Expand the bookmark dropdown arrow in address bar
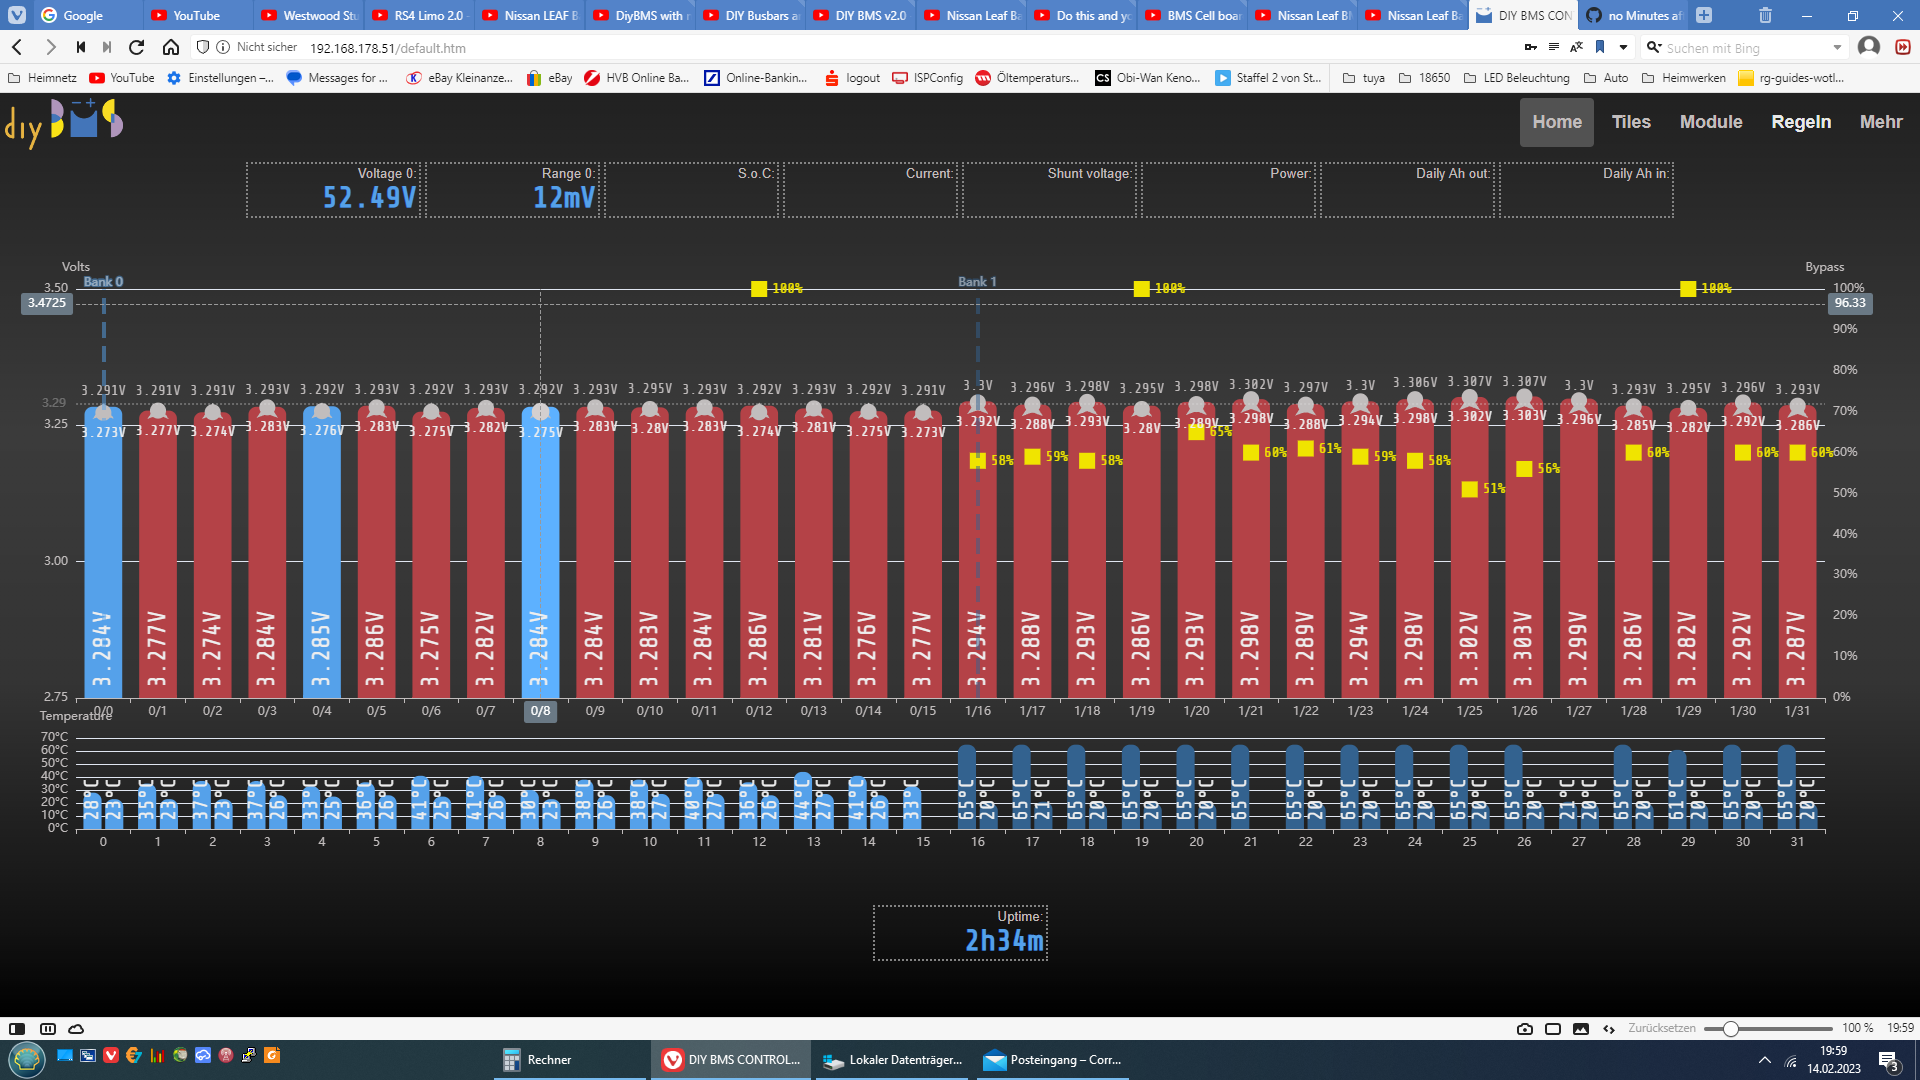This screenshot has height=1080, width=1920. (1623, 47)
